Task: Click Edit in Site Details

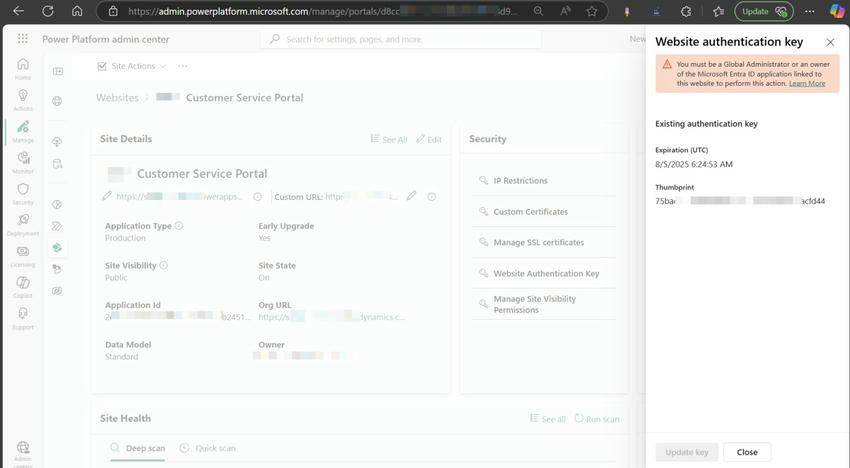Action: point(429,139)
